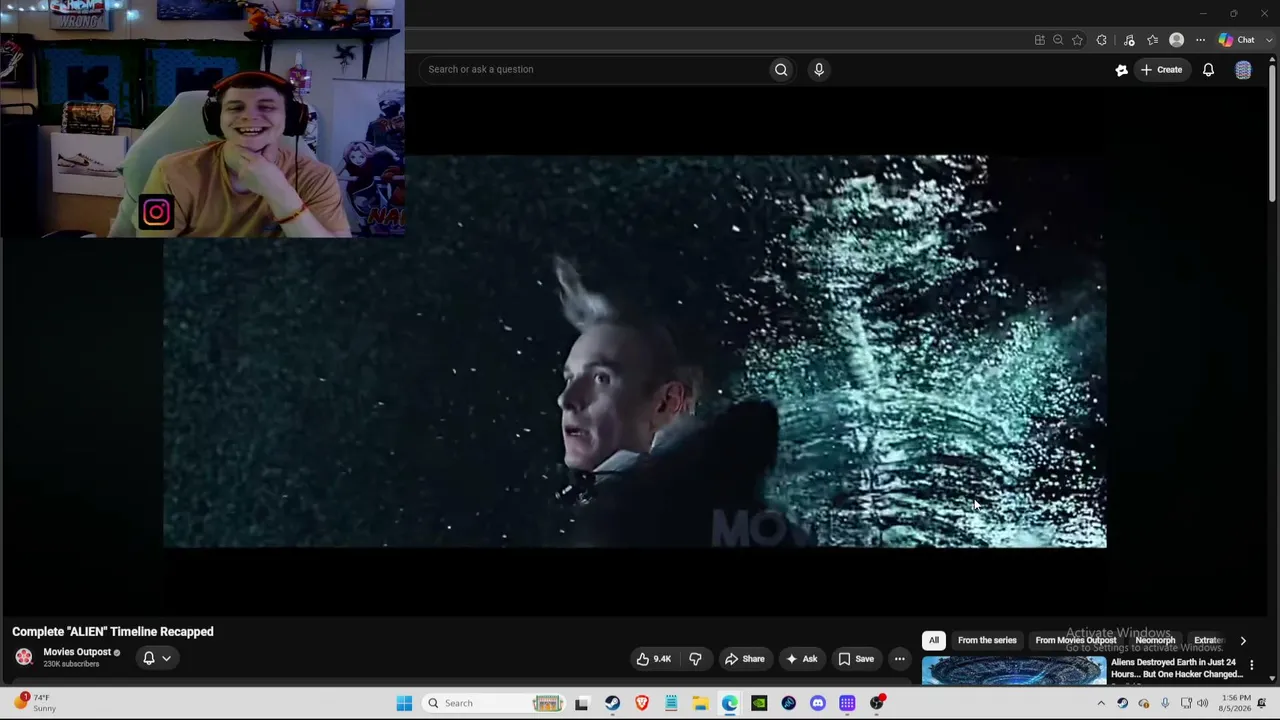Expand the chevron next to Copilot Chat
The height and width of the screenshot is (720, 1280).
(1269, 40)
